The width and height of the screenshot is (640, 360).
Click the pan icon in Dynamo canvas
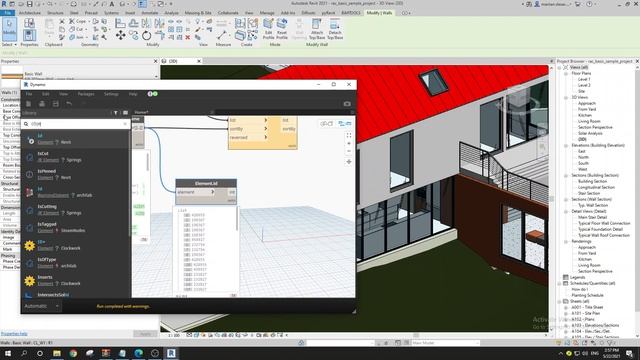349,162
